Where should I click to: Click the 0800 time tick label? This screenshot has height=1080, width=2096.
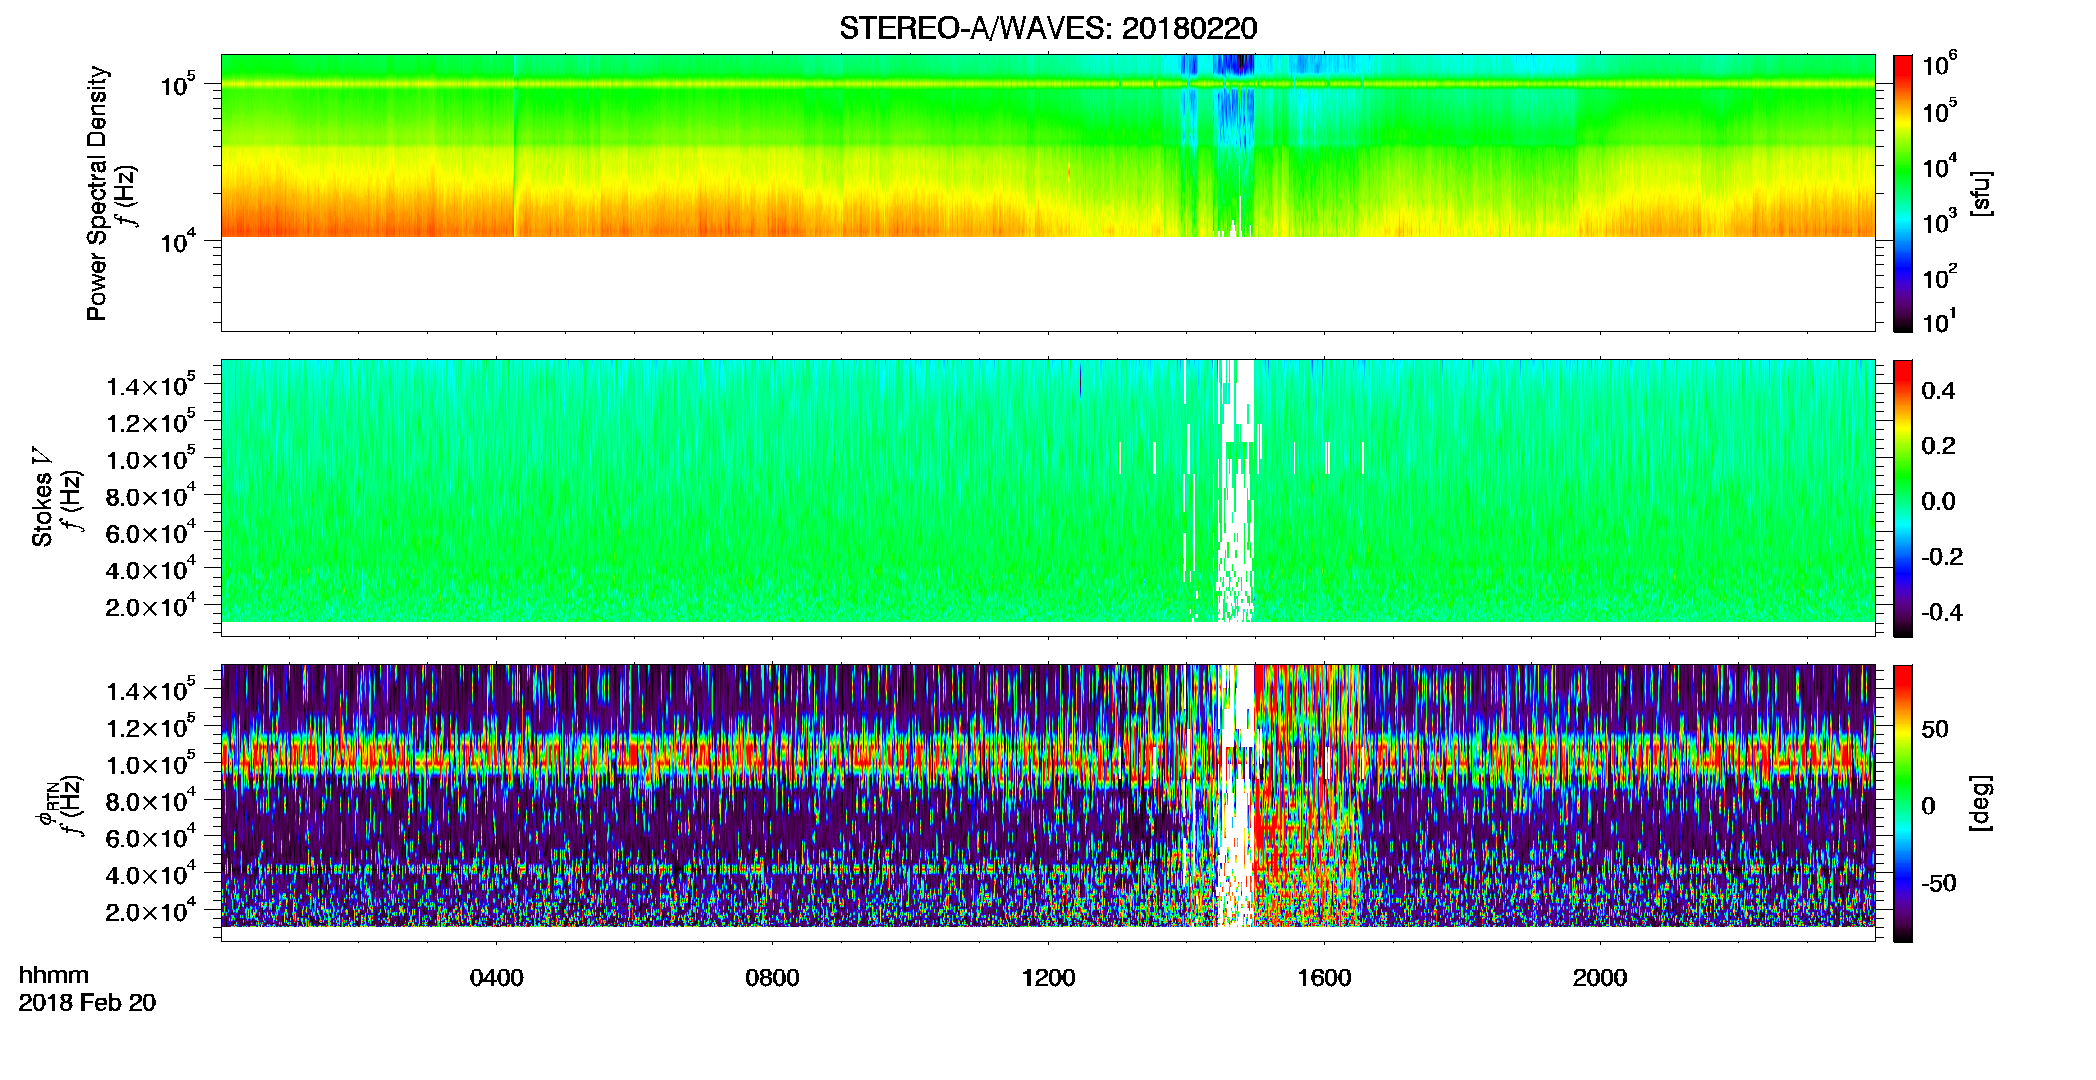pos(772,977)
